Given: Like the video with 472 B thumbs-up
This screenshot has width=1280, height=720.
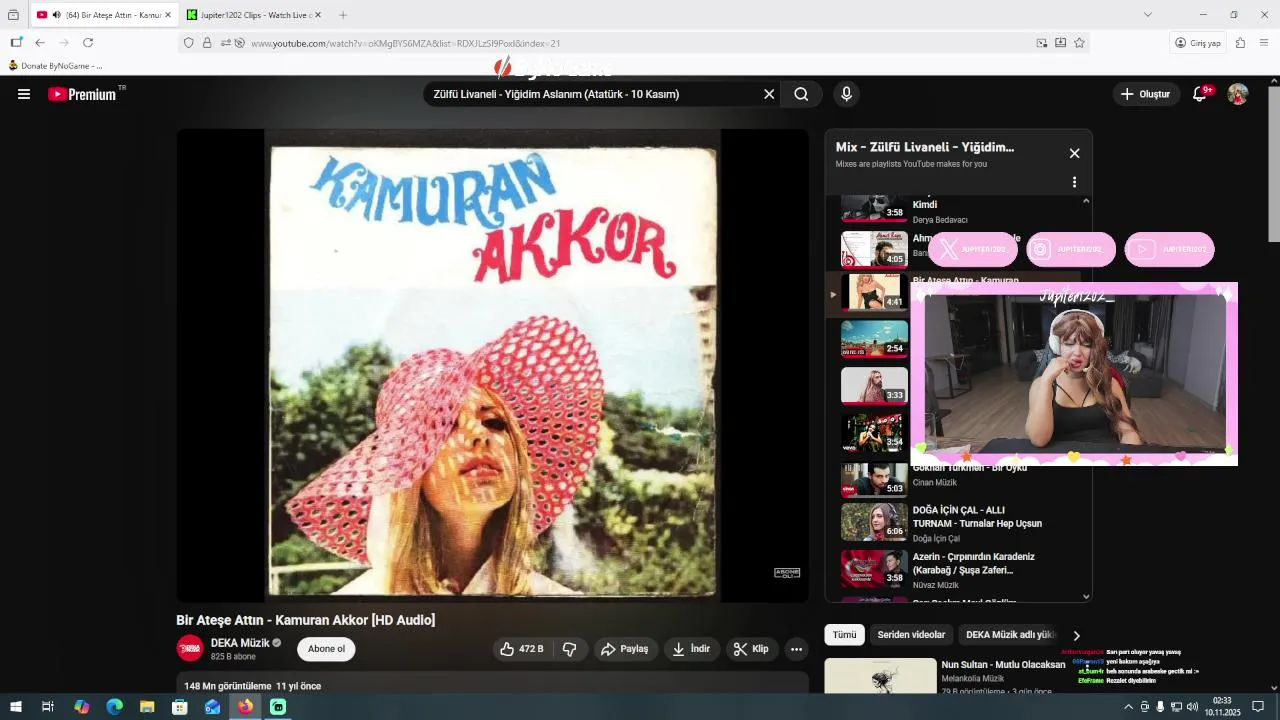Looking at the screenshot, I should [522, 649].
